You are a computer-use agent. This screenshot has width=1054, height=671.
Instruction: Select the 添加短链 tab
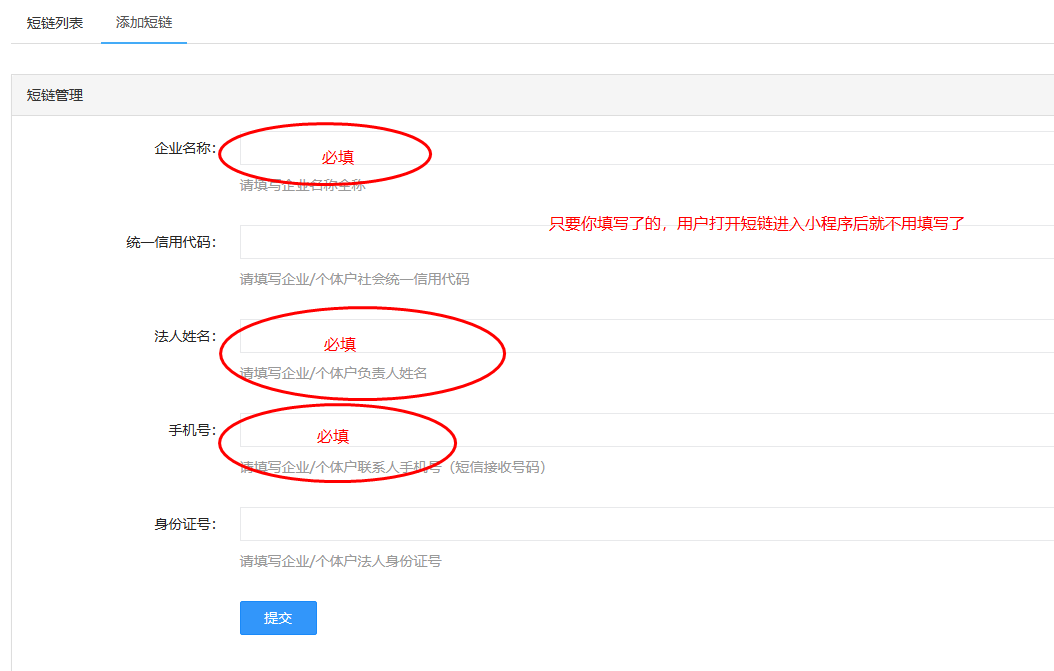144,22
